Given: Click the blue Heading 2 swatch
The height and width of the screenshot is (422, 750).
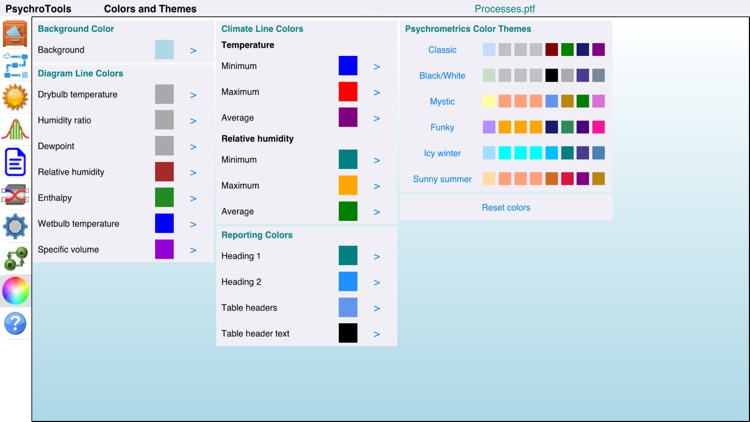Looking at the screenshot, I should pos(348,282).
